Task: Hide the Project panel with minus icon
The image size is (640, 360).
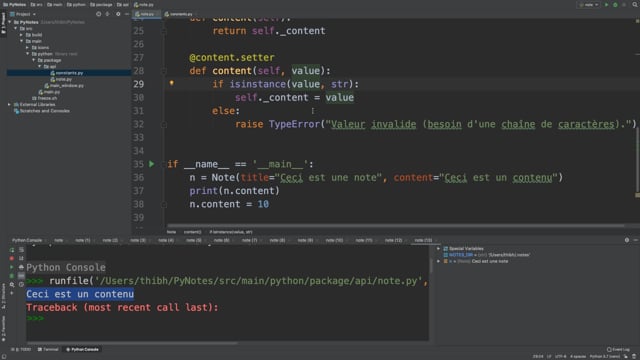Action: pos(127,14)
